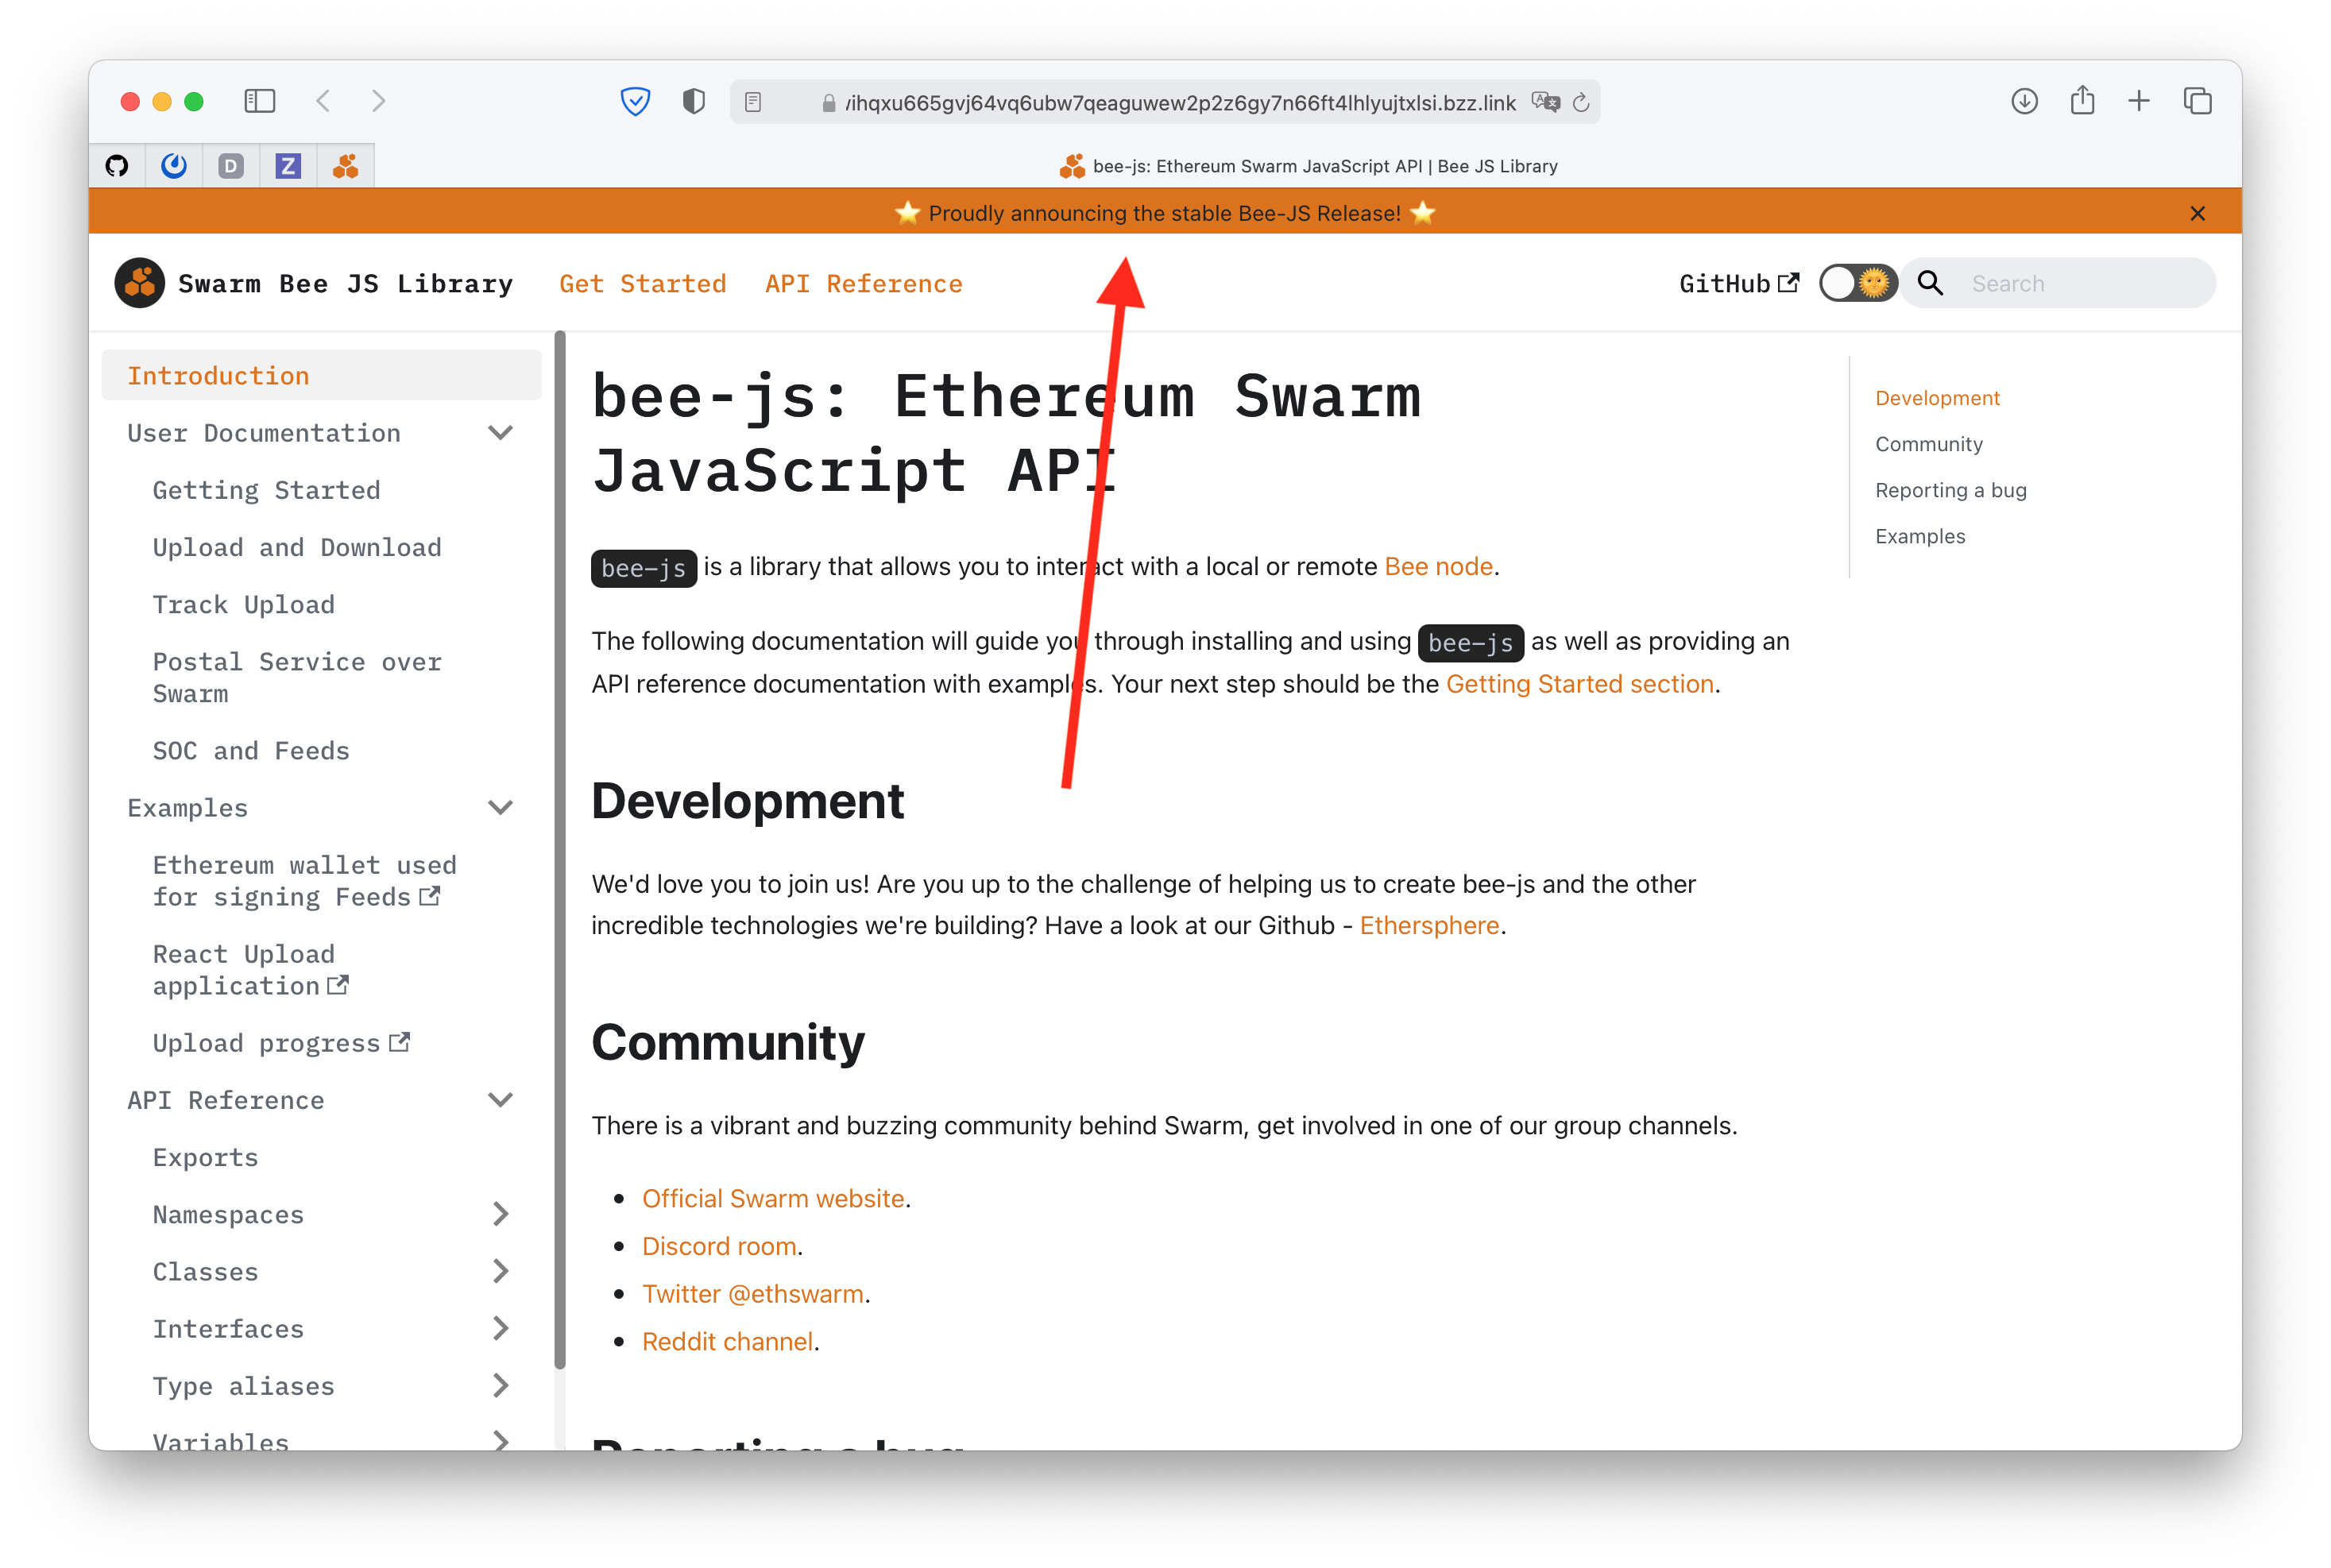Open the GitHub bookmark in the bookmarks bar

click(117, 165)
